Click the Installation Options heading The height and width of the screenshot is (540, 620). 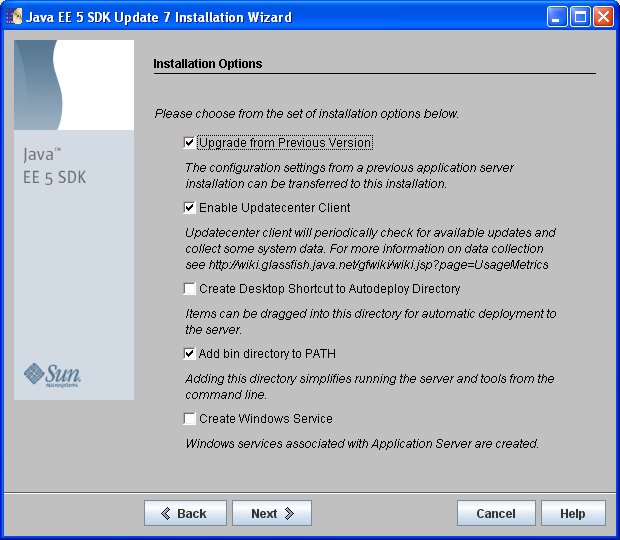208,64
